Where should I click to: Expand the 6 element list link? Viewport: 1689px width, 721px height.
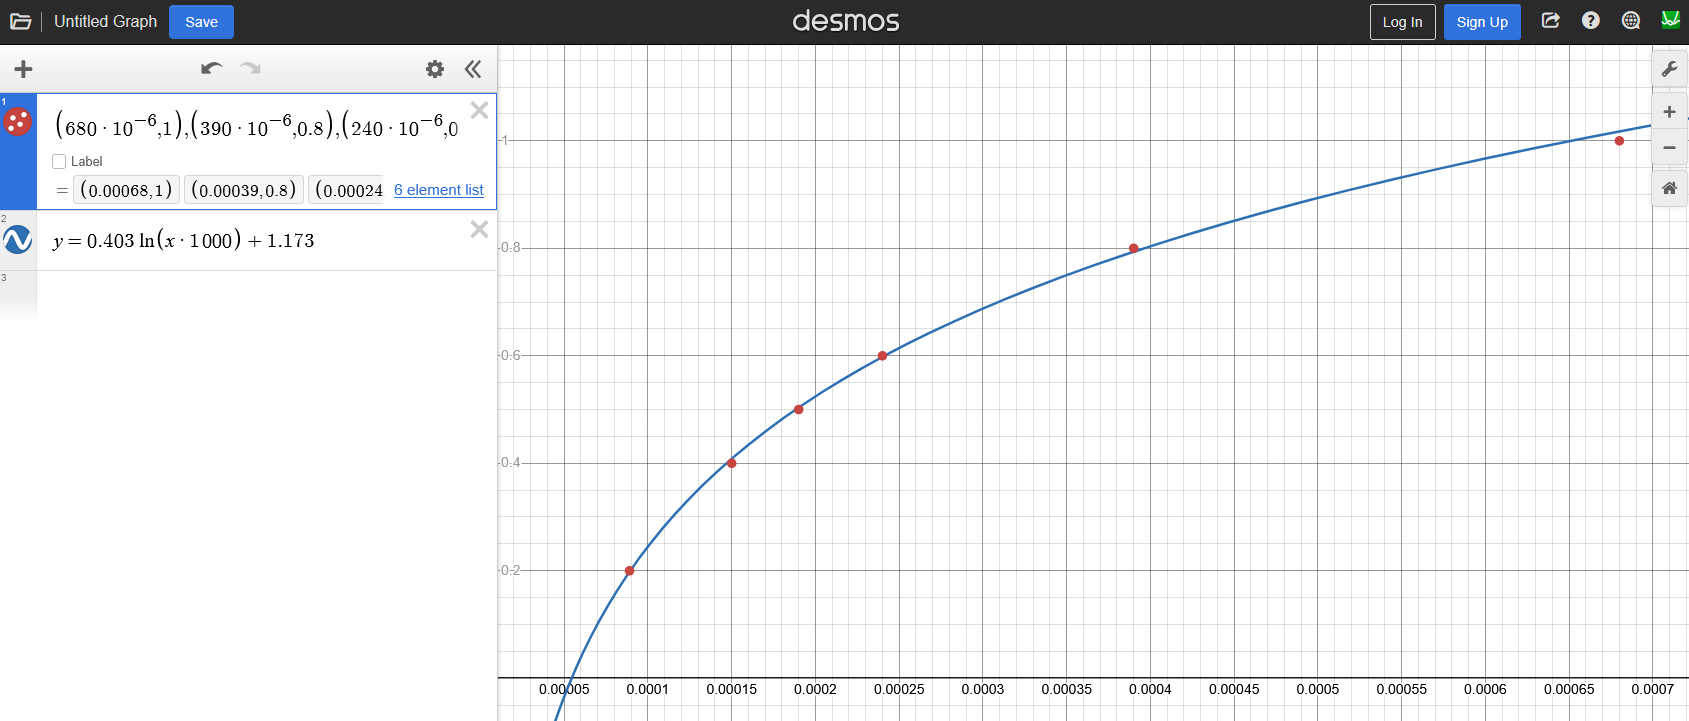tap(438, 190)
